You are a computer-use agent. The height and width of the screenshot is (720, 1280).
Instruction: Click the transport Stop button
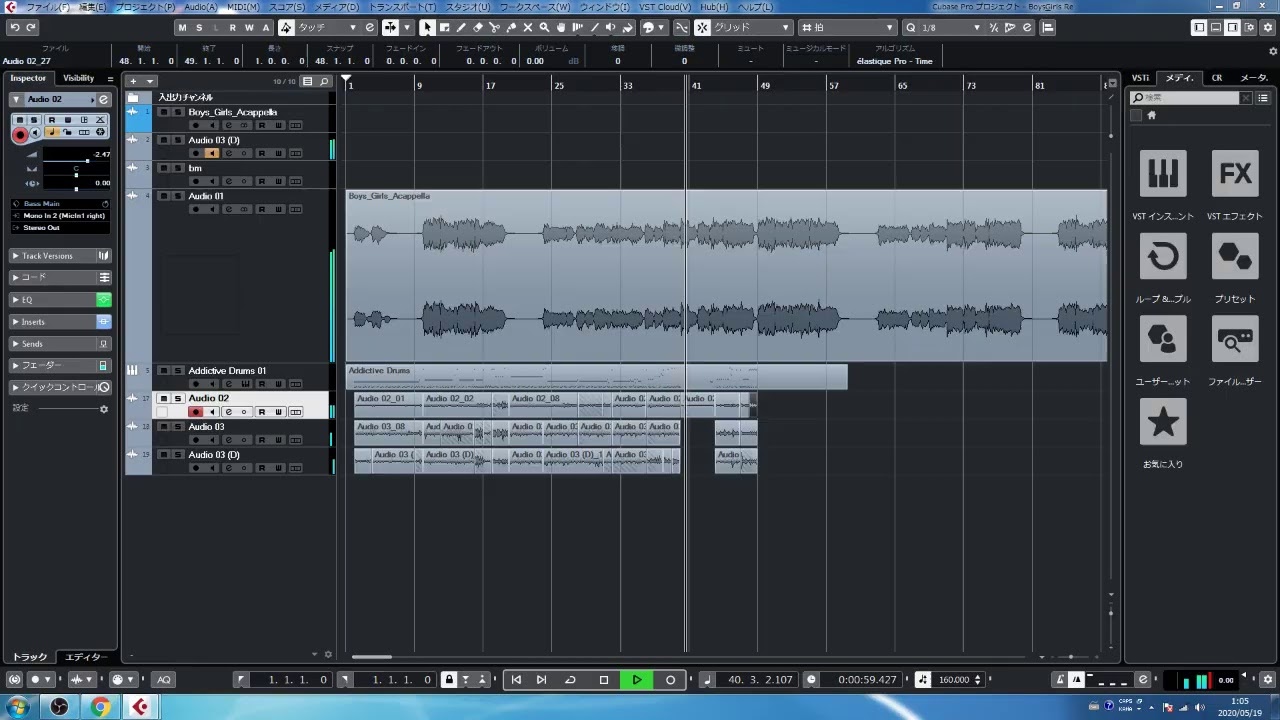coord(604,680)
